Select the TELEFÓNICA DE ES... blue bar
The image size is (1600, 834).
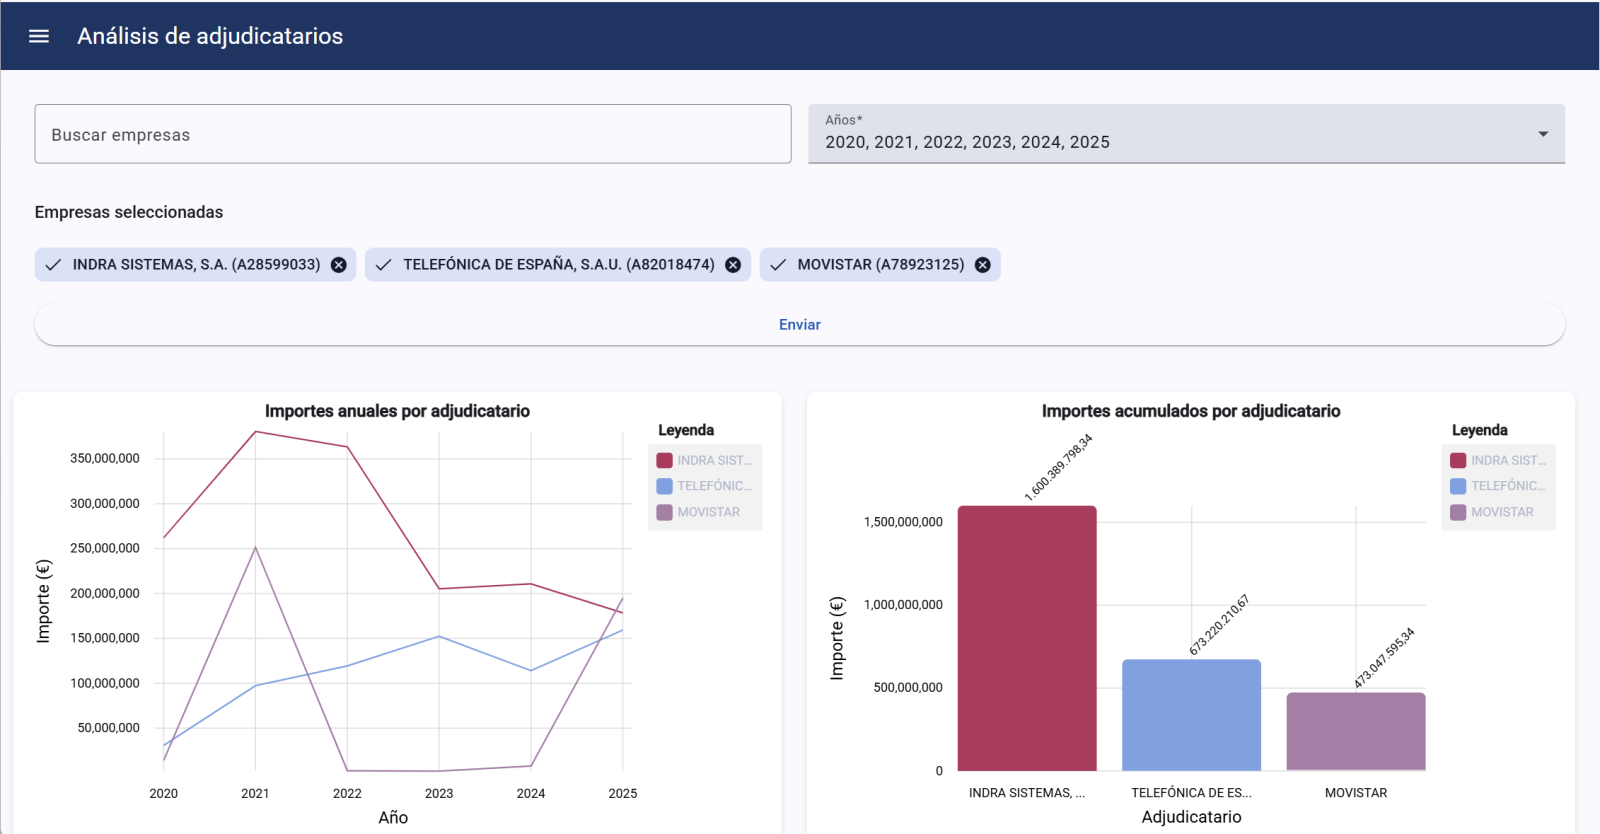point(1191,715)
